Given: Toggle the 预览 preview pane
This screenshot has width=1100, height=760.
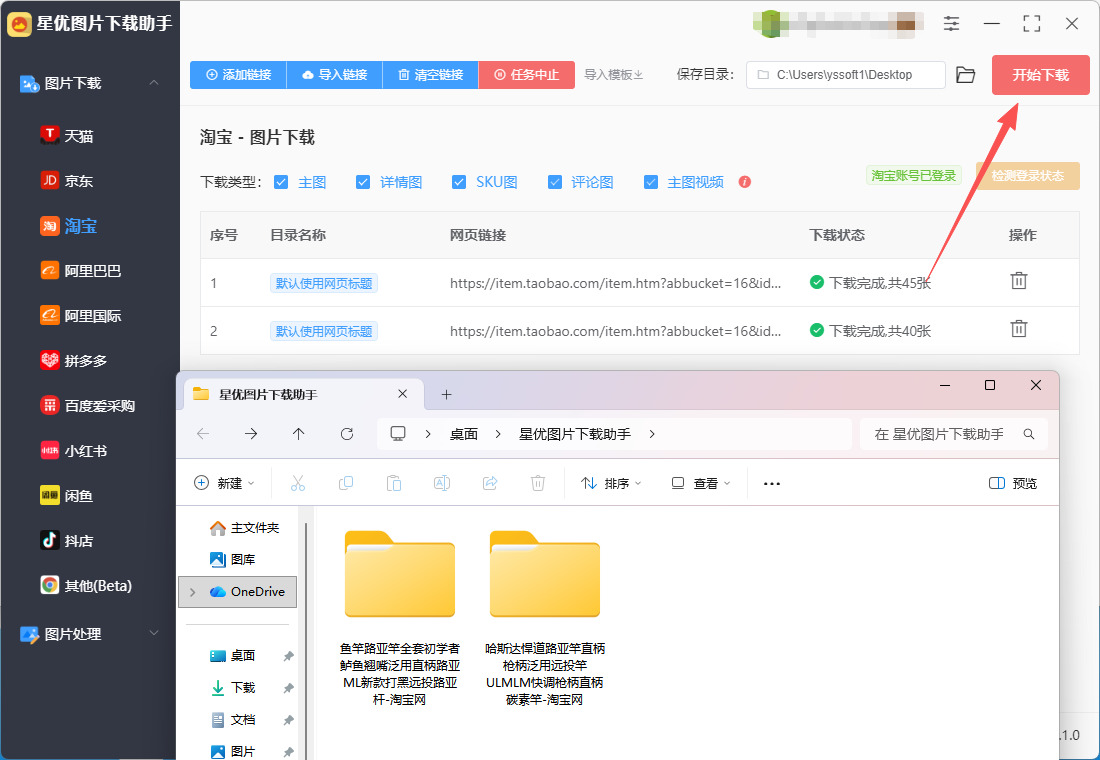Looking at the screenshot, I should (x=1012, y=483).
